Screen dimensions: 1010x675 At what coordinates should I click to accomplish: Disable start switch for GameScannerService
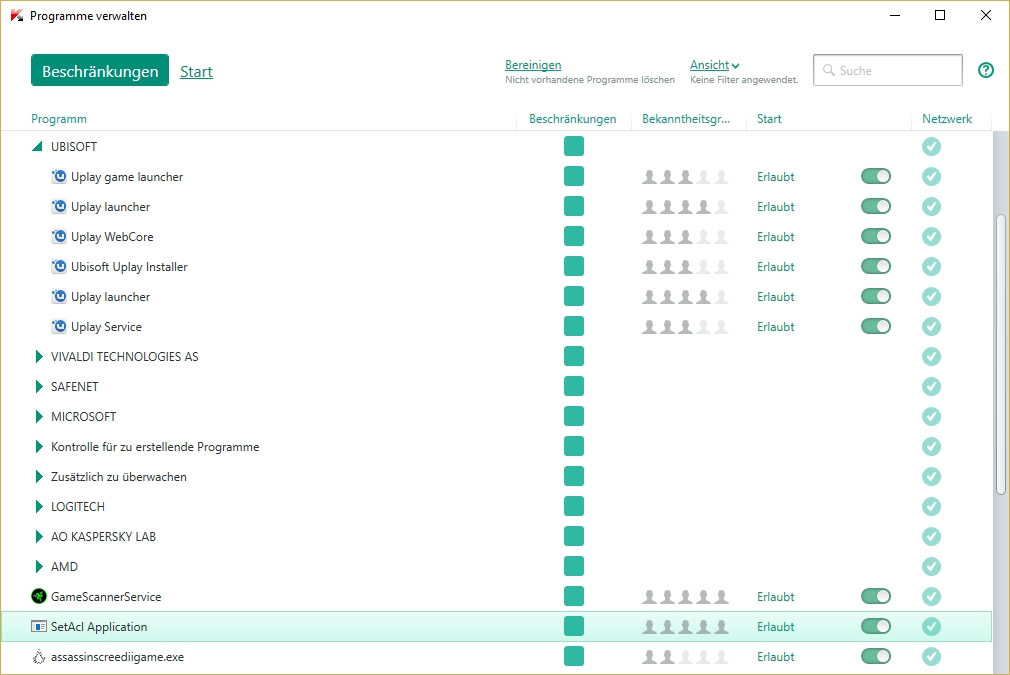coord(875,596)
